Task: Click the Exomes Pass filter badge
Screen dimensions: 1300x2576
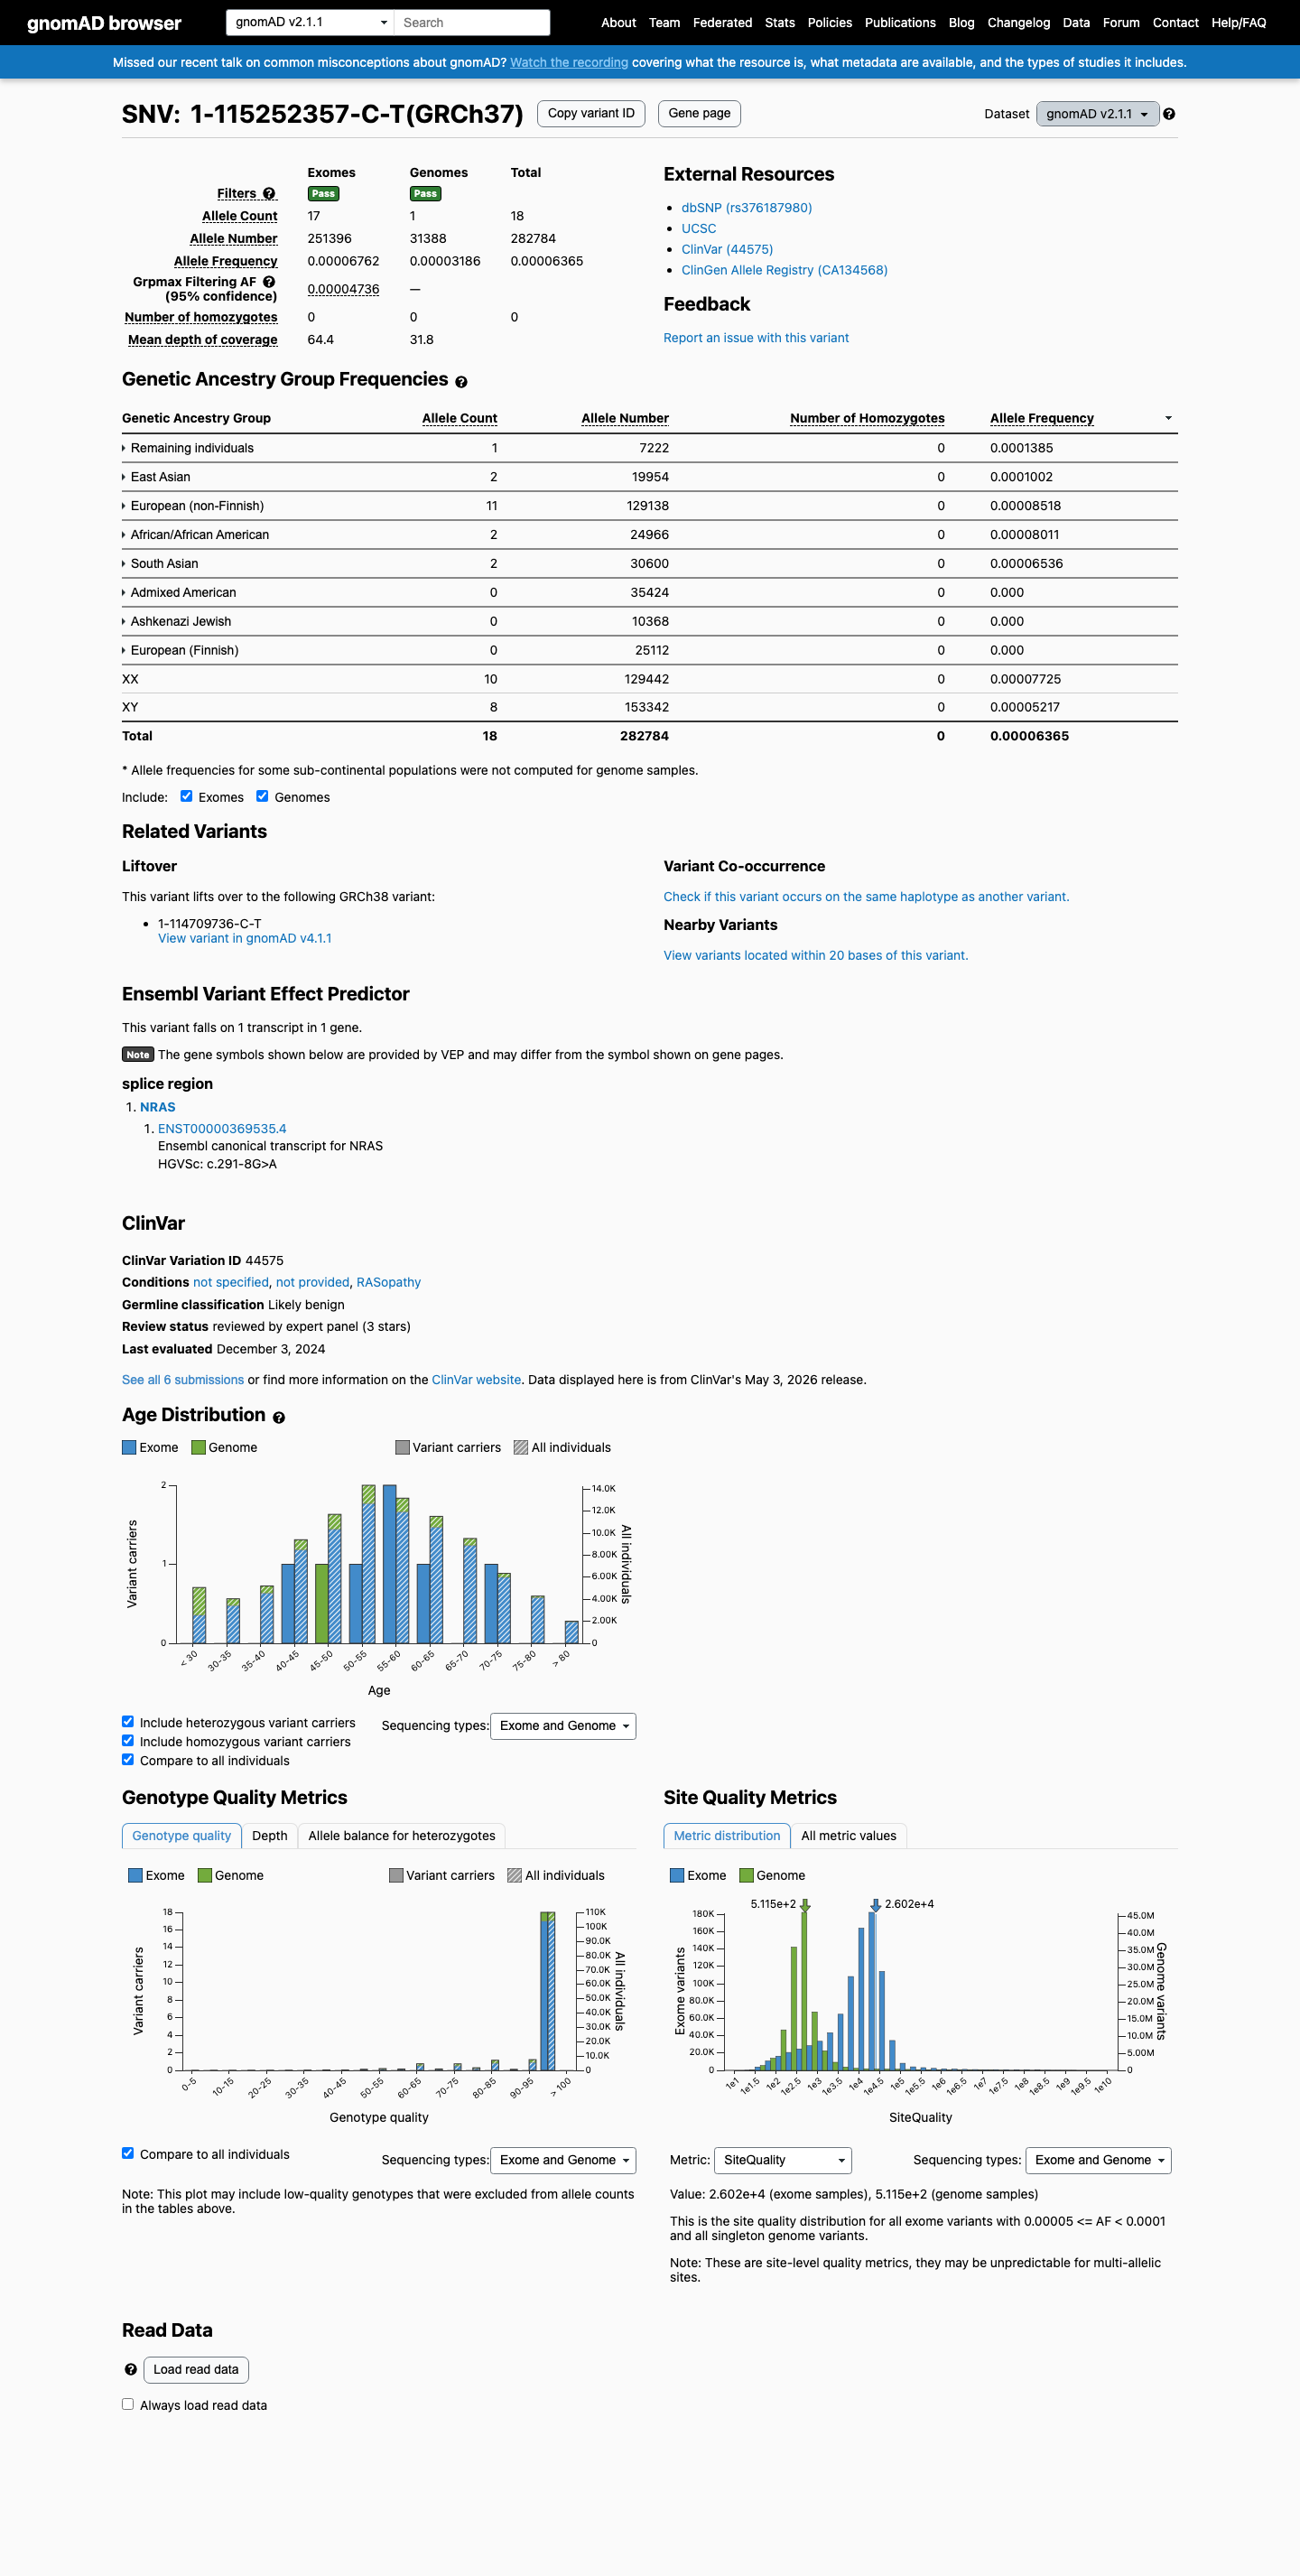Action: pyautogui.click(x=323, y=194)
